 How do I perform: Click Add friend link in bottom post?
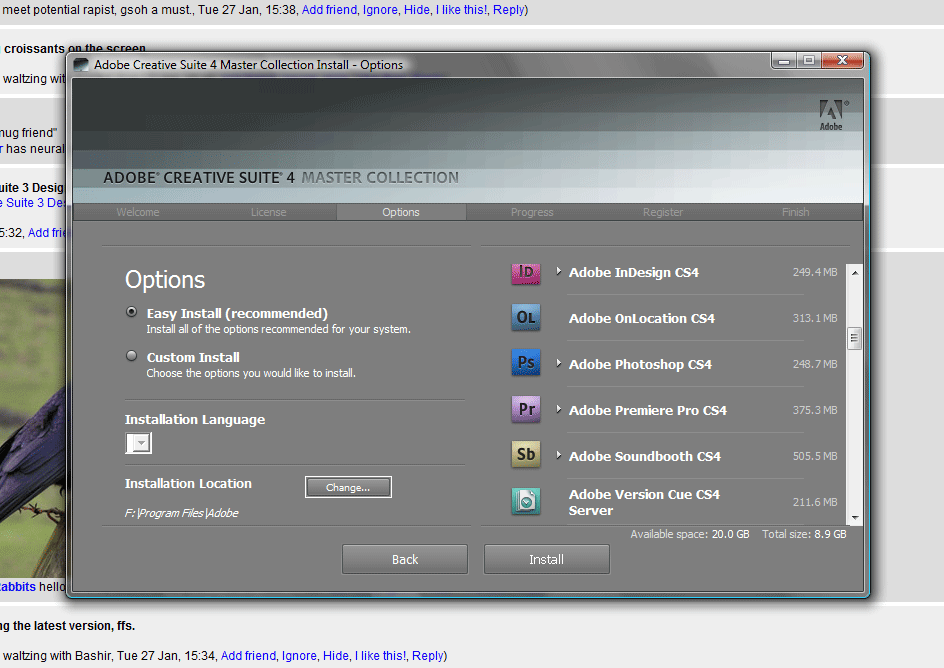click(x=249, y=655)
